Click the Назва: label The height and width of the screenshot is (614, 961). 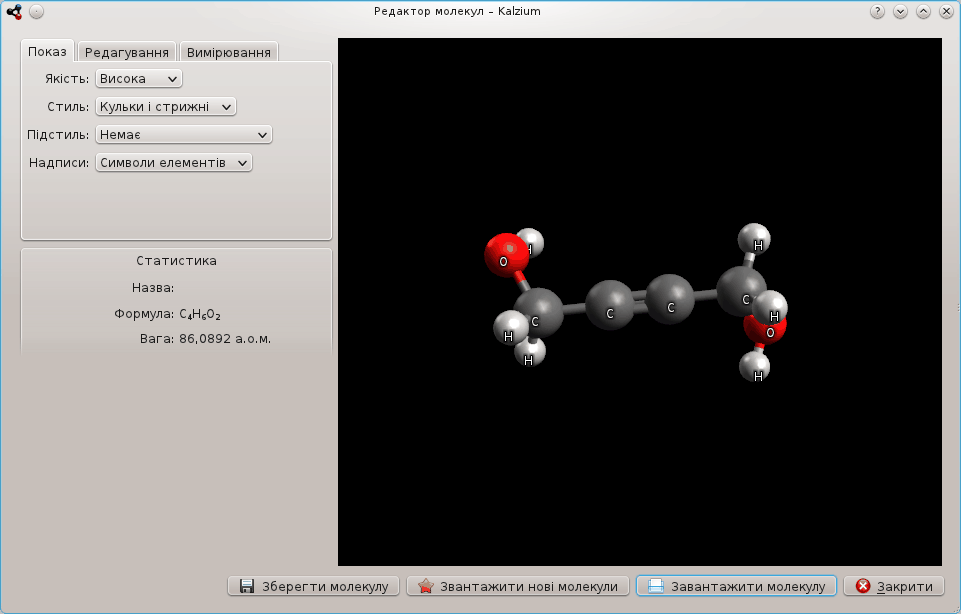click(x=153, y=287)
